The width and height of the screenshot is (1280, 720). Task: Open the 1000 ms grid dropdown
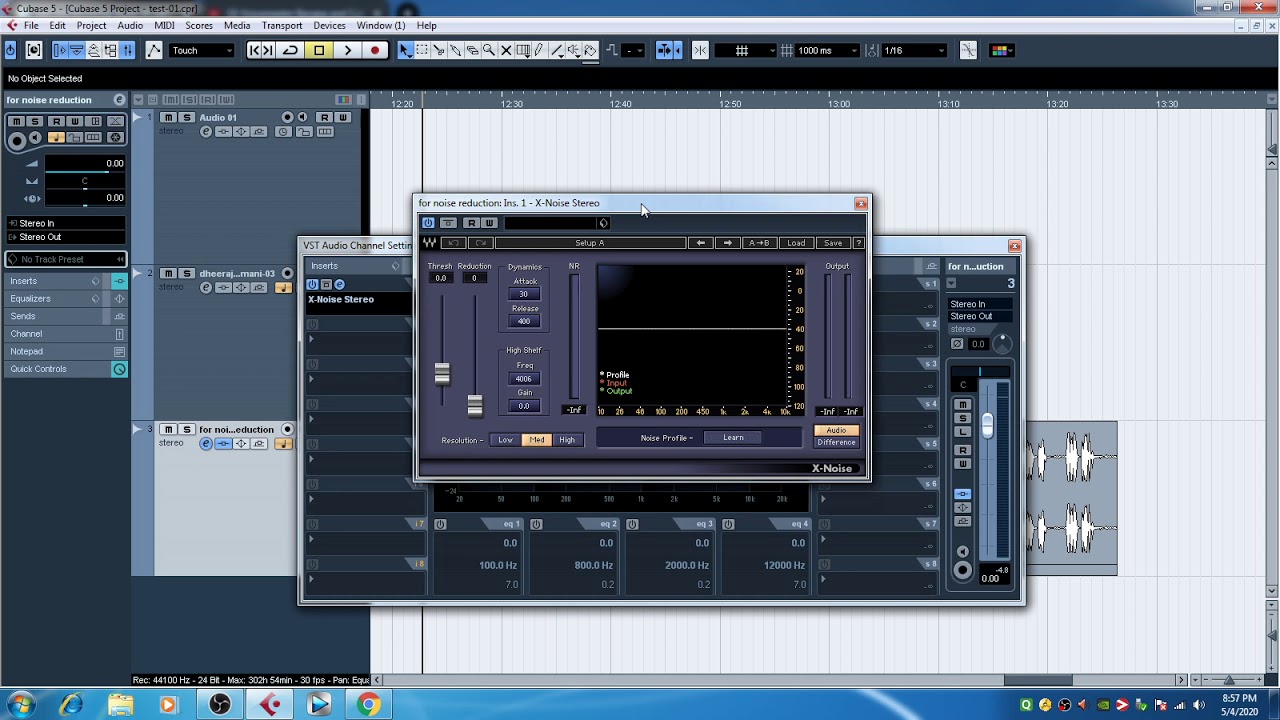[x=827, y=50]
